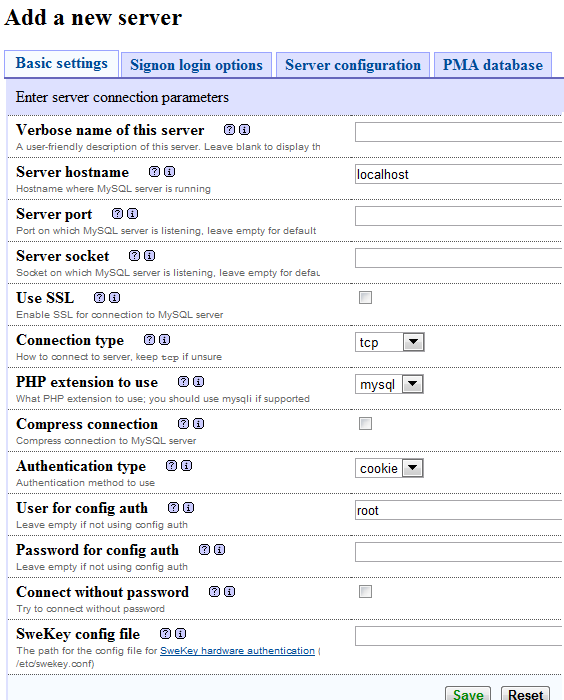
Task: Tick the Compress connection checkbox
Action: click(365, 424)
